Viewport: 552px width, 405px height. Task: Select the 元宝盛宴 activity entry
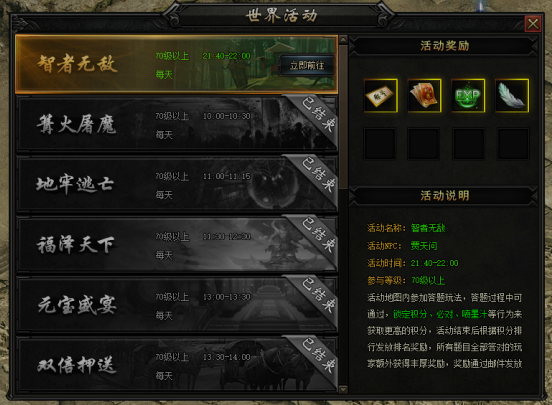[x=176, y=304]
